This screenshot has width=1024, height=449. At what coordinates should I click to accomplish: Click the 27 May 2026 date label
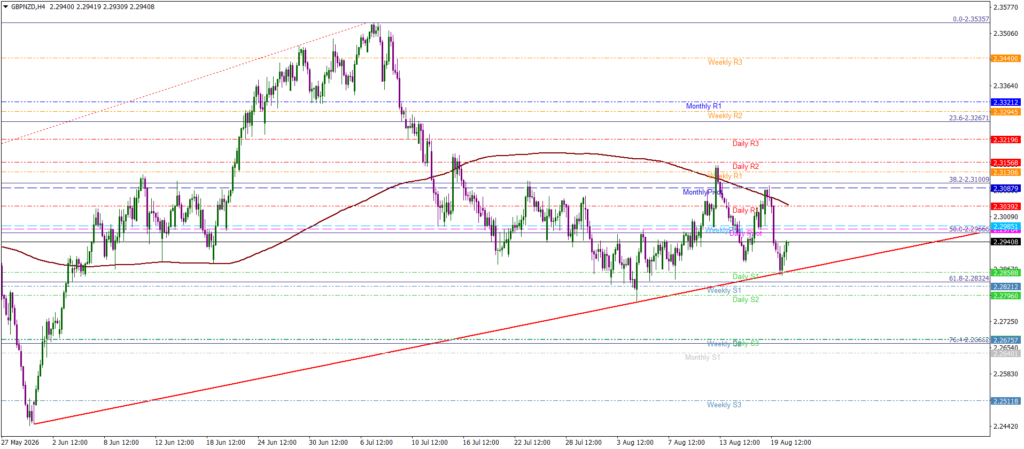click(x=18, y=442)
